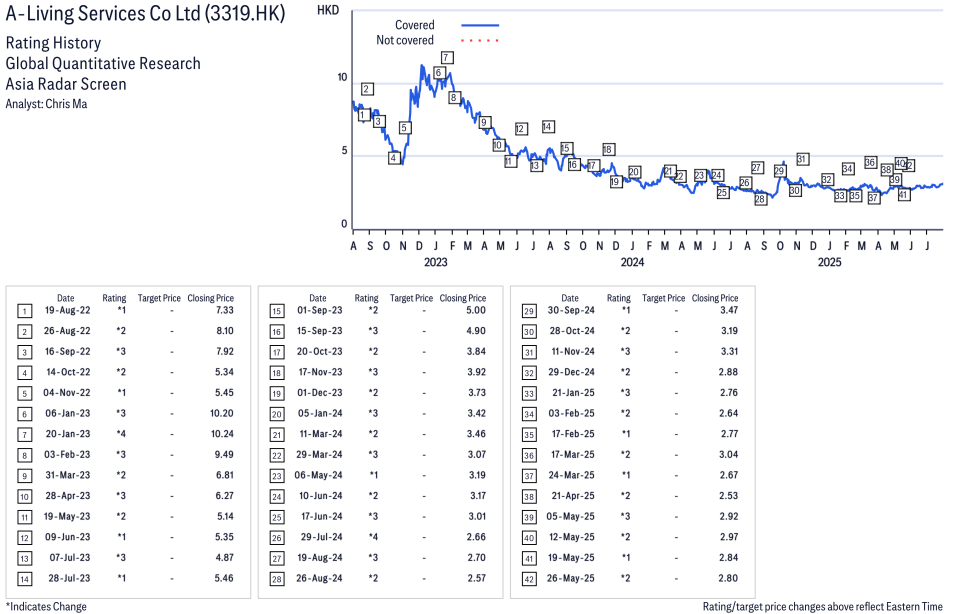Screen dimensions: 954x614
Task: Click the closing price 9.49
Action: [225, 455]
